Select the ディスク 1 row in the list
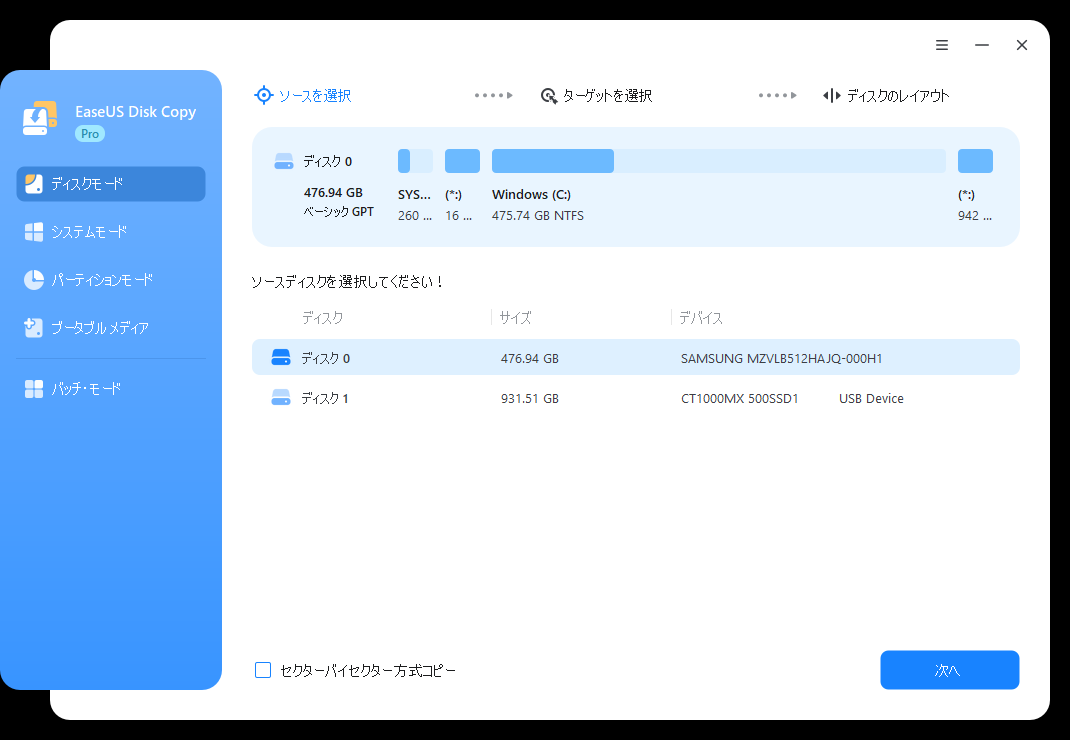The image size is (1070, 740). pos(636,398)
